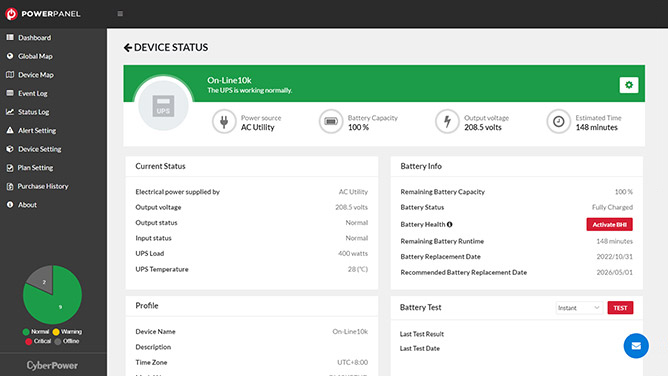This screenshot has height=376, width=668.
Task: Click the Critical red legend dot
Action: pyautogui.click(x=29, y=341)
